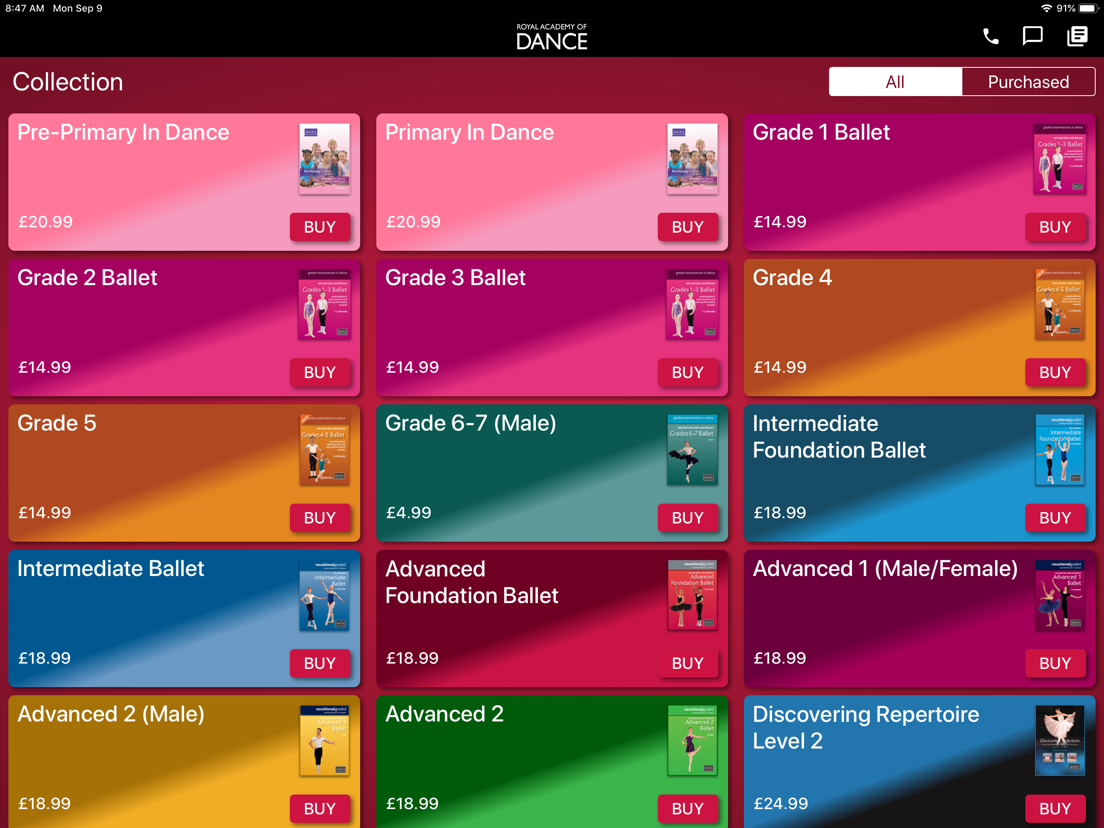The height and width of the screenshot is (828, 1104).
Task: Tap the Royal Academy of Dance logo
Action: click(552, 37)
